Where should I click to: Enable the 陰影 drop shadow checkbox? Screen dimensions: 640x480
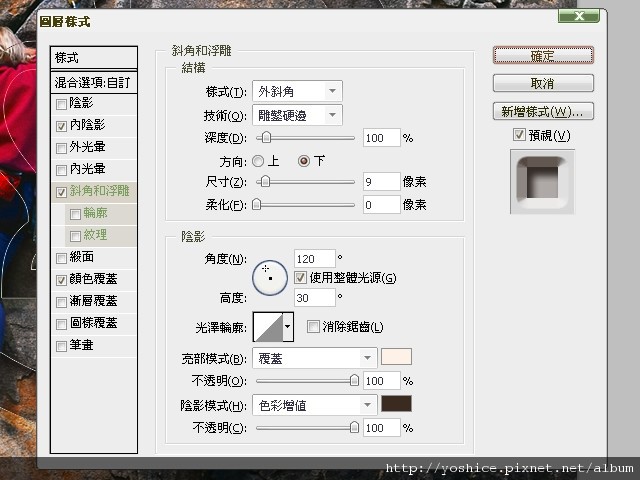[61, 104]
